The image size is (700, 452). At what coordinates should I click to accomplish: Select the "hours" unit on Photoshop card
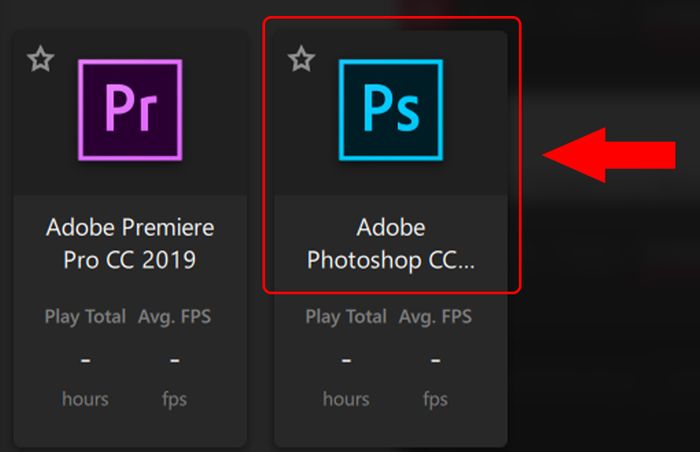click(346, 399)
